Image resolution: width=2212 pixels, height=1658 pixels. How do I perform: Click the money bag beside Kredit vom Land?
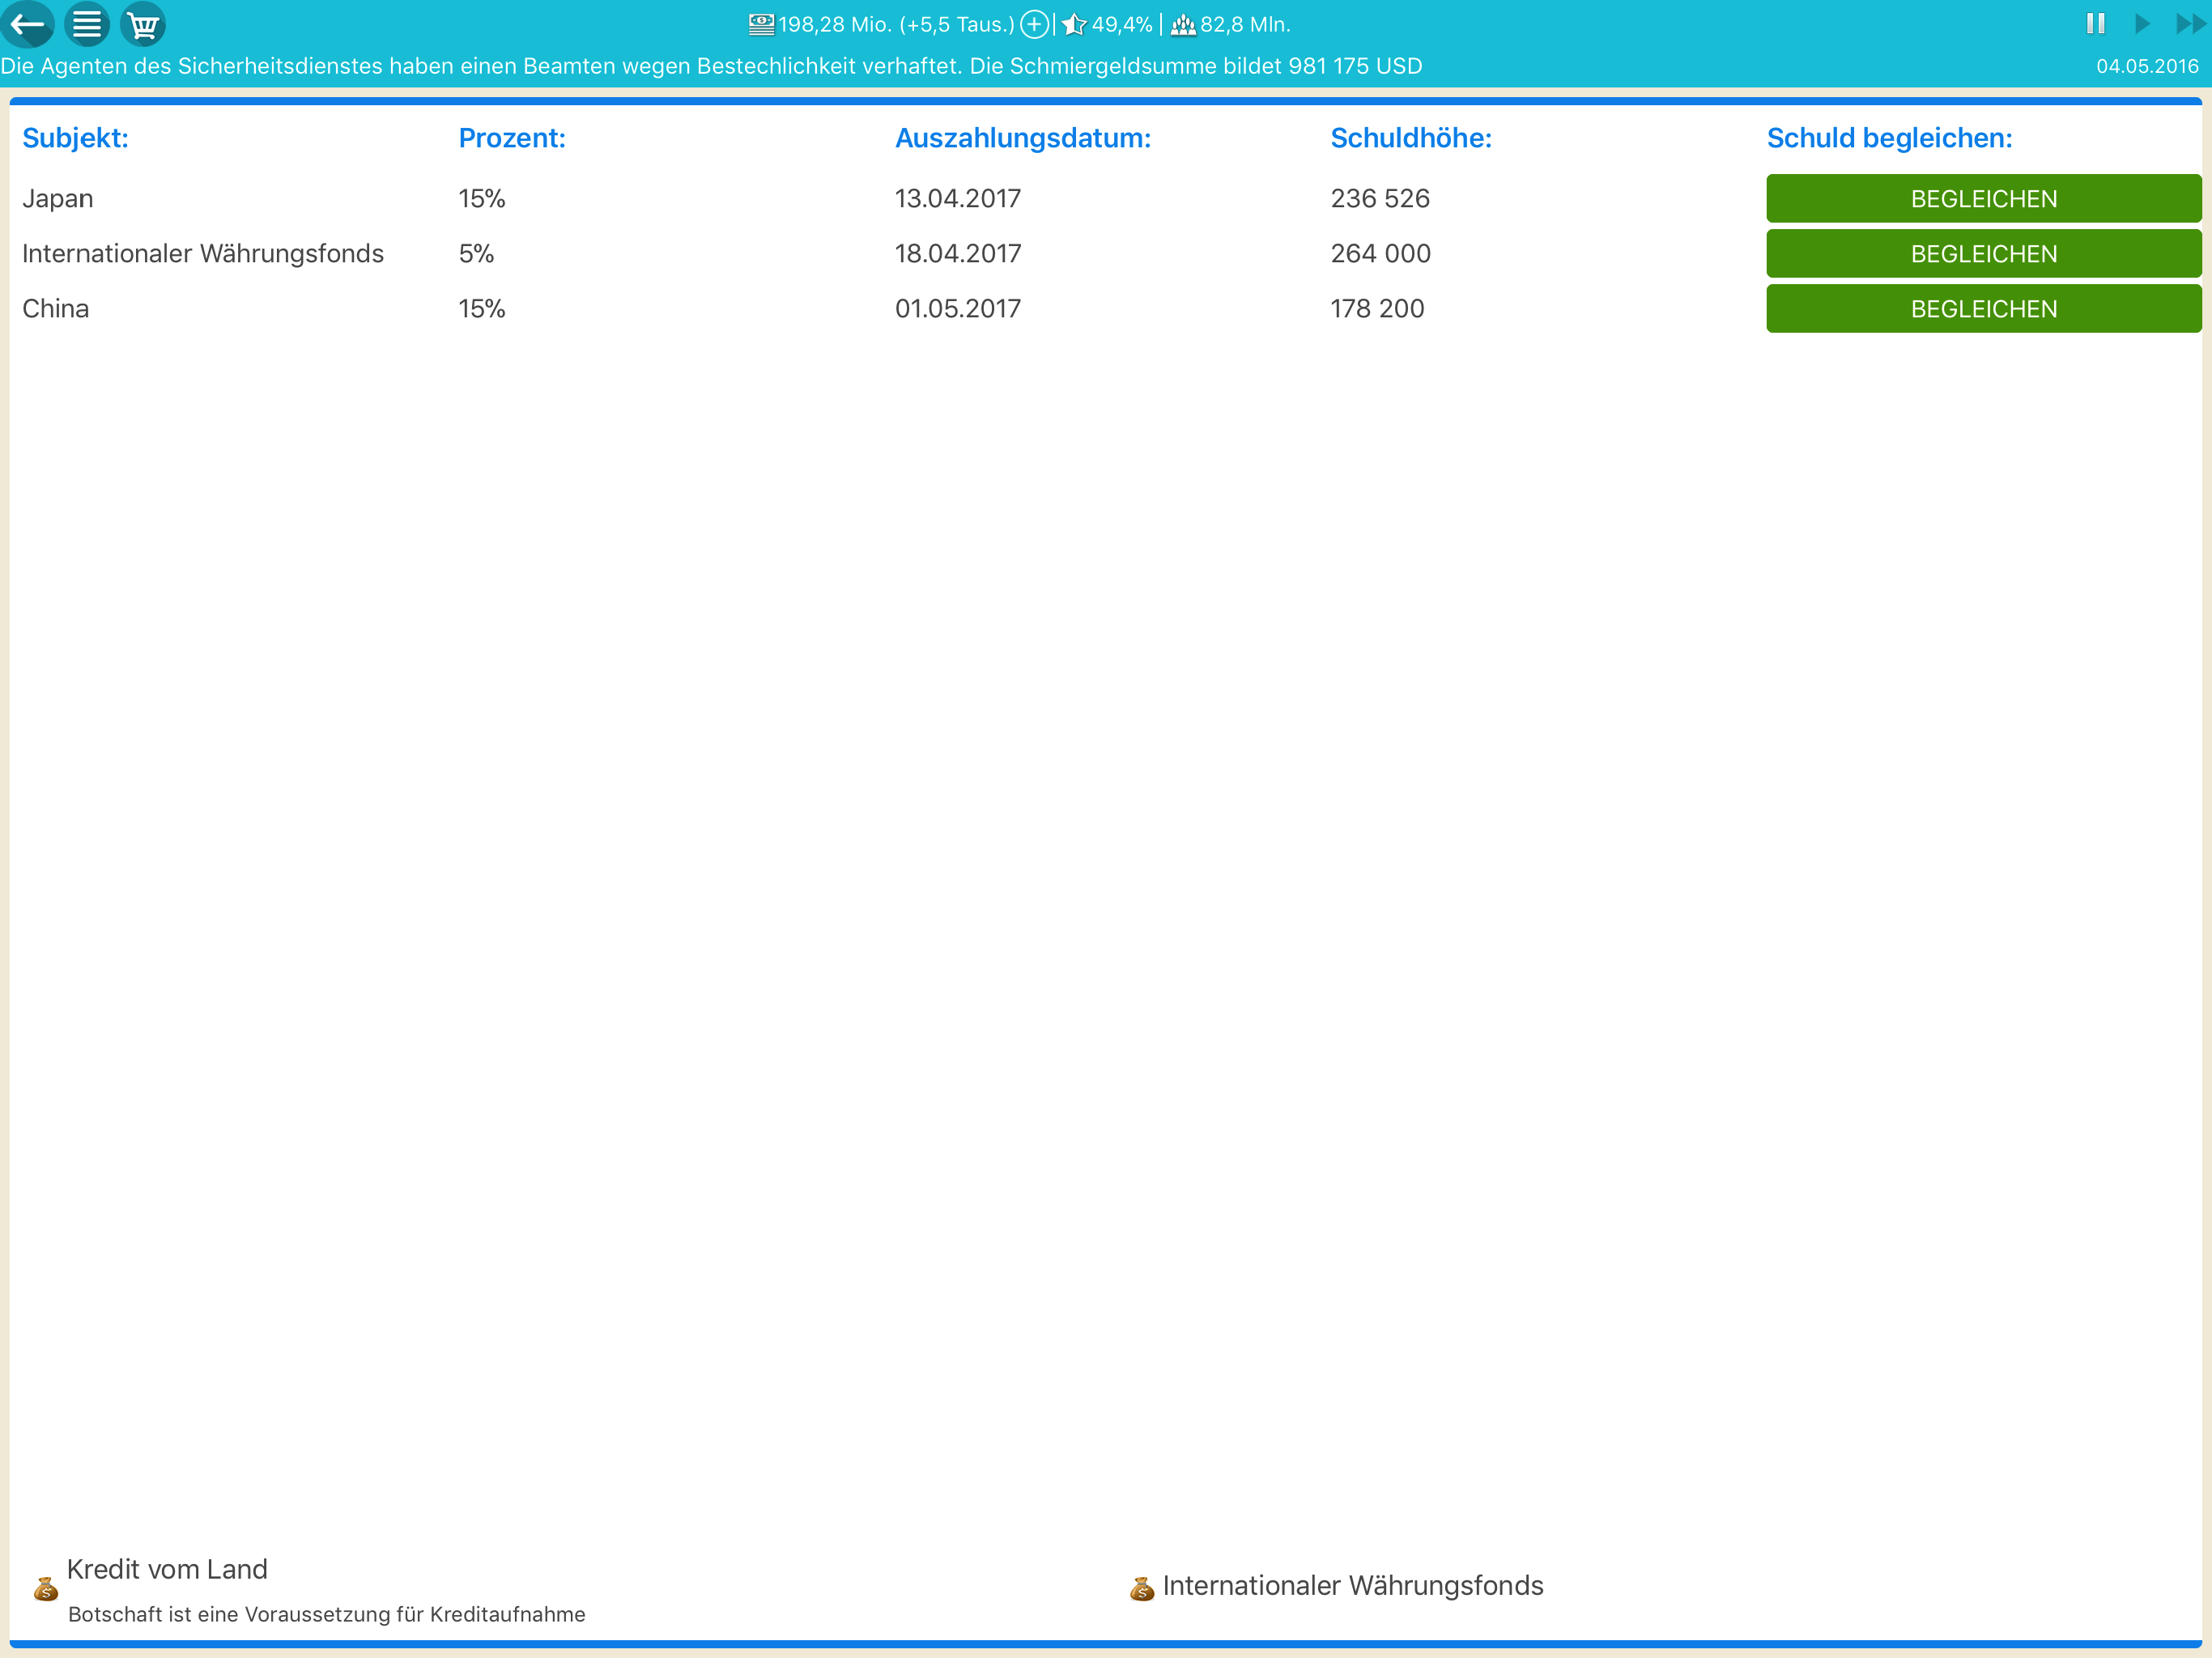(x=45, y=1588)
